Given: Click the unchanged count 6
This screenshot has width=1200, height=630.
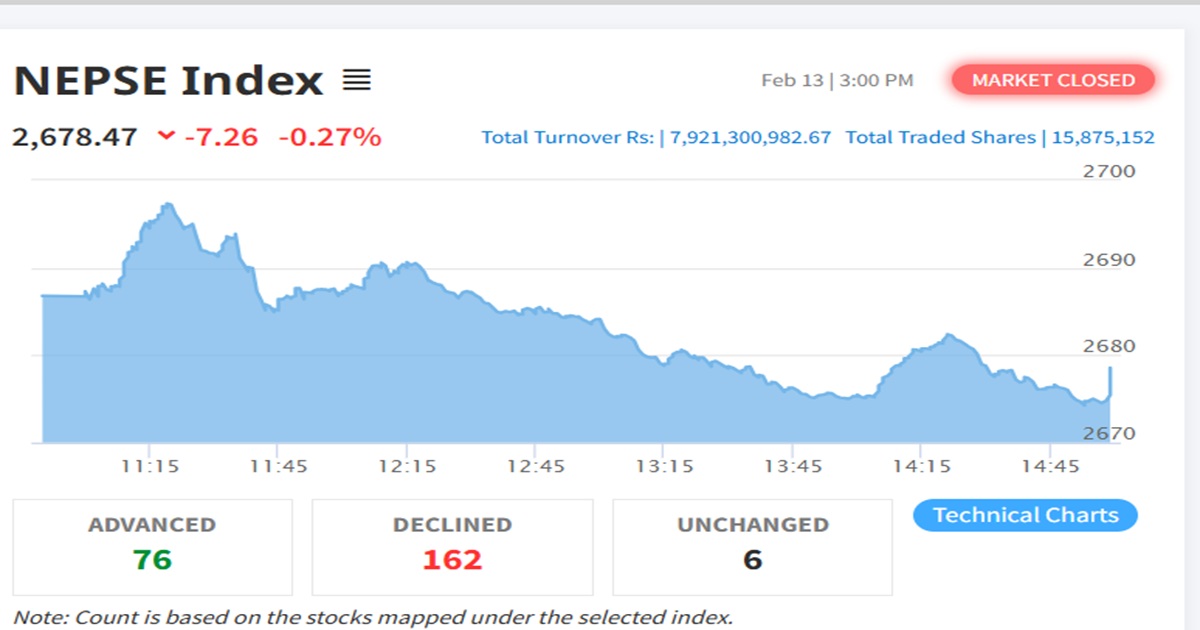Looking at the screenshot, I should [x=752, y=560].
